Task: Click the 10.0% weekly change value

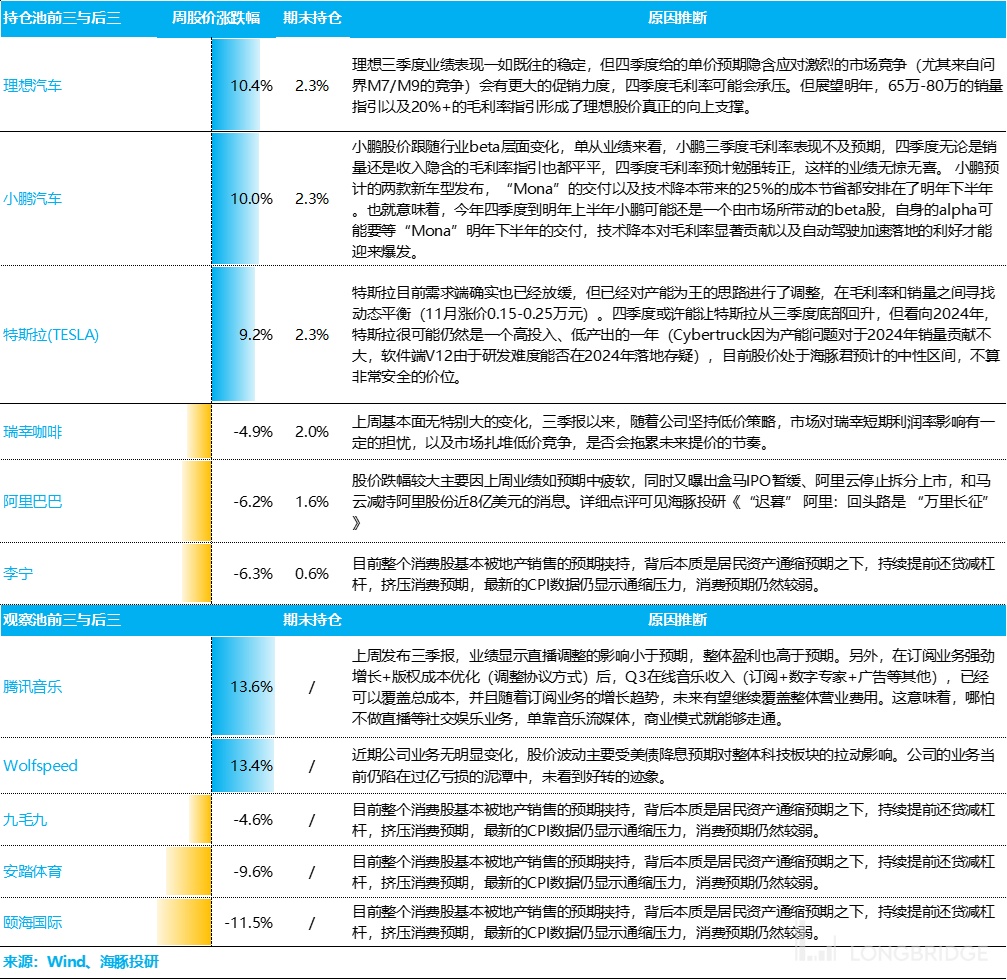Action: click(x=251, y=198)
